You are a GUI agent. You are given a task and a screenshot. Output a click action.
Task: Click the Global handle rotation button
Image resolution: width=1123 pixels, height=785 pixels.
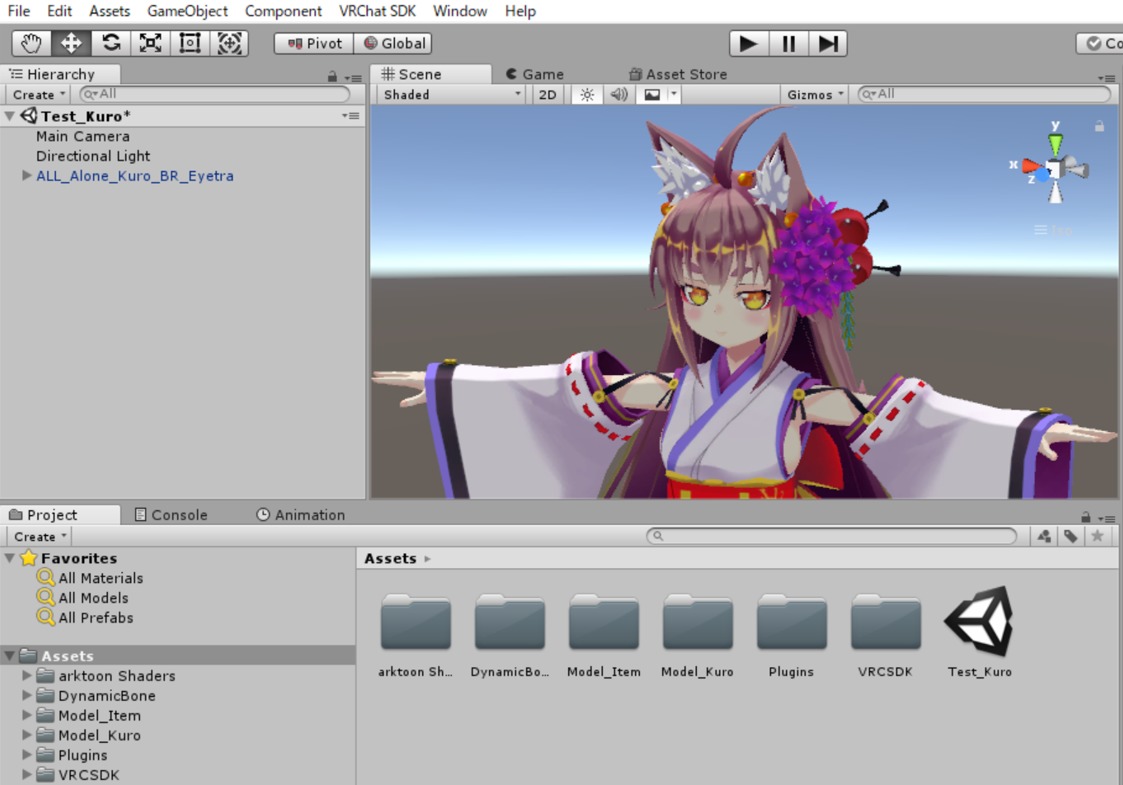click(394, 43)
